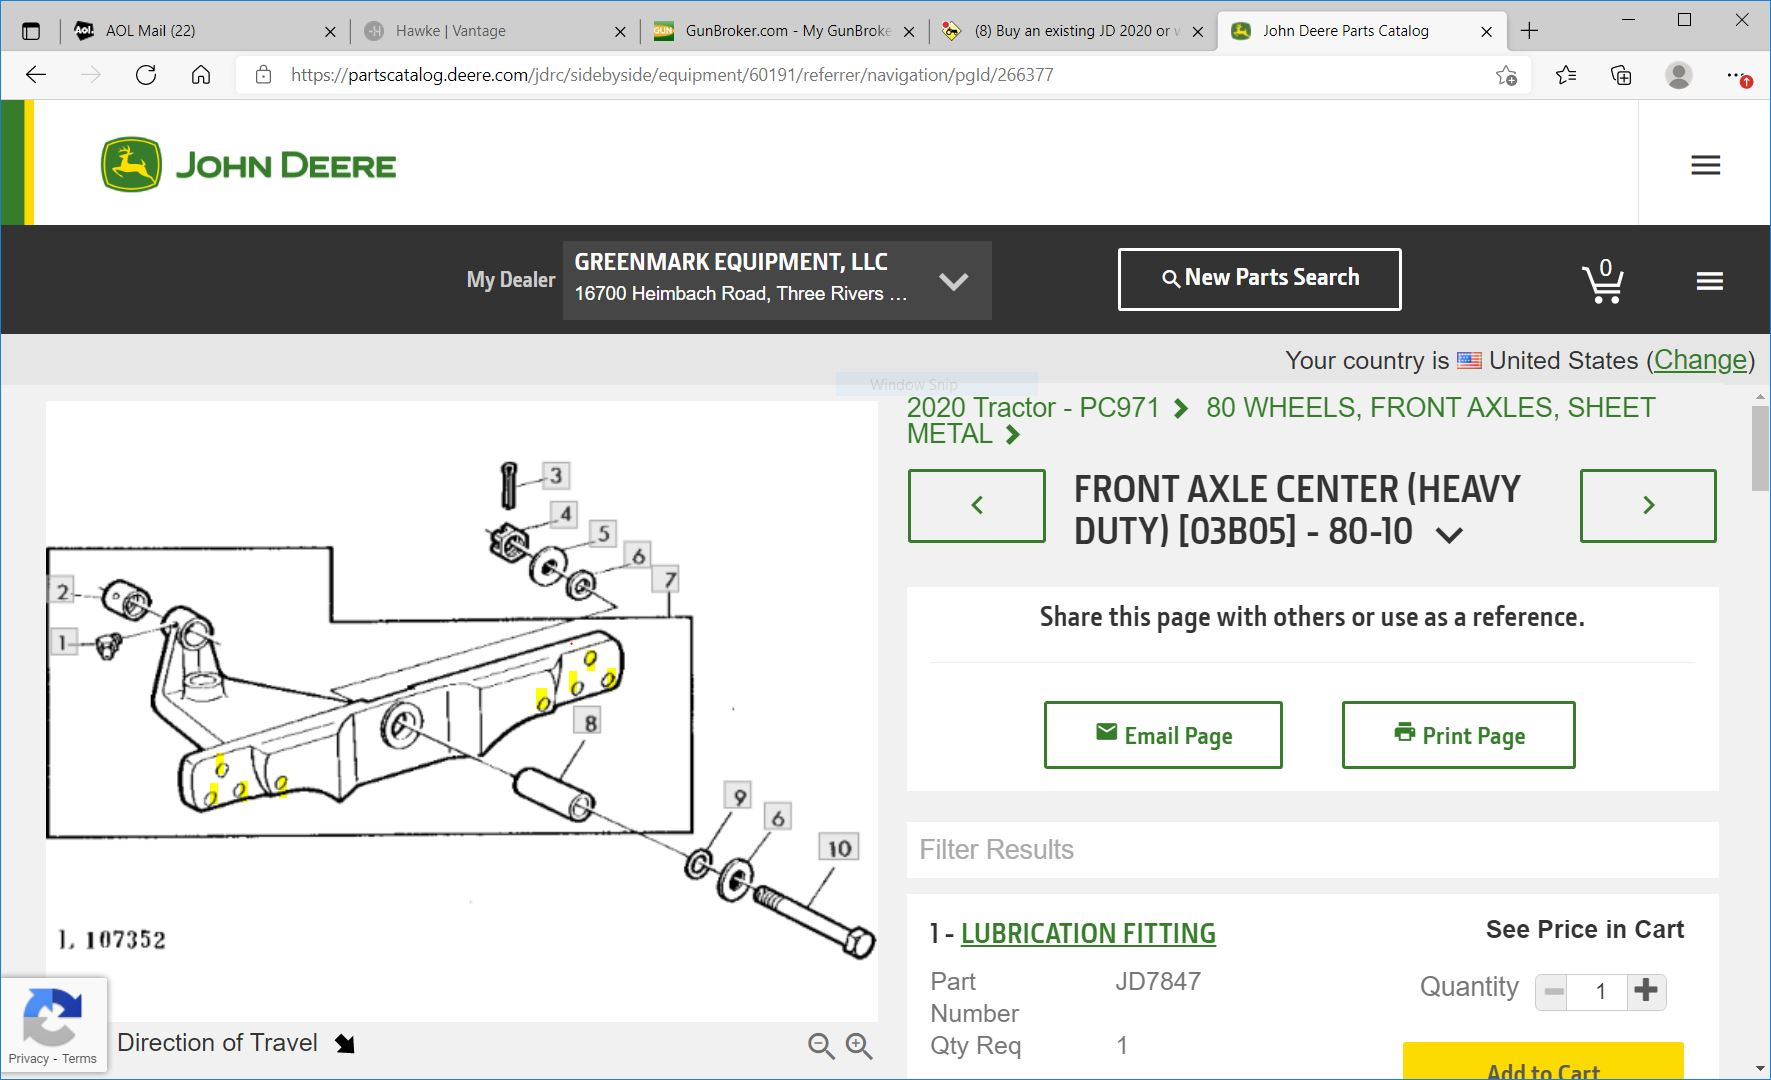The height and width of the screenshot is (1080, 1771).
Task: Select part callout 8 in diagram
Action: (x=590, y=722)
